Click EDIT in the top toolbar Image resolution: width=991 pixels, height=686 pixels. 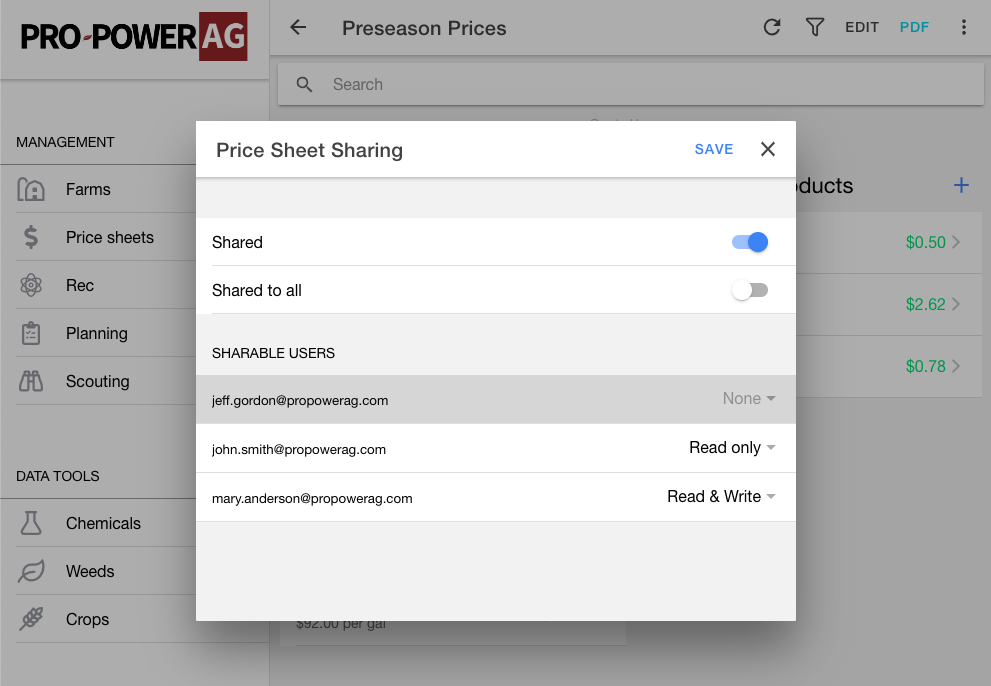[862, 27]
